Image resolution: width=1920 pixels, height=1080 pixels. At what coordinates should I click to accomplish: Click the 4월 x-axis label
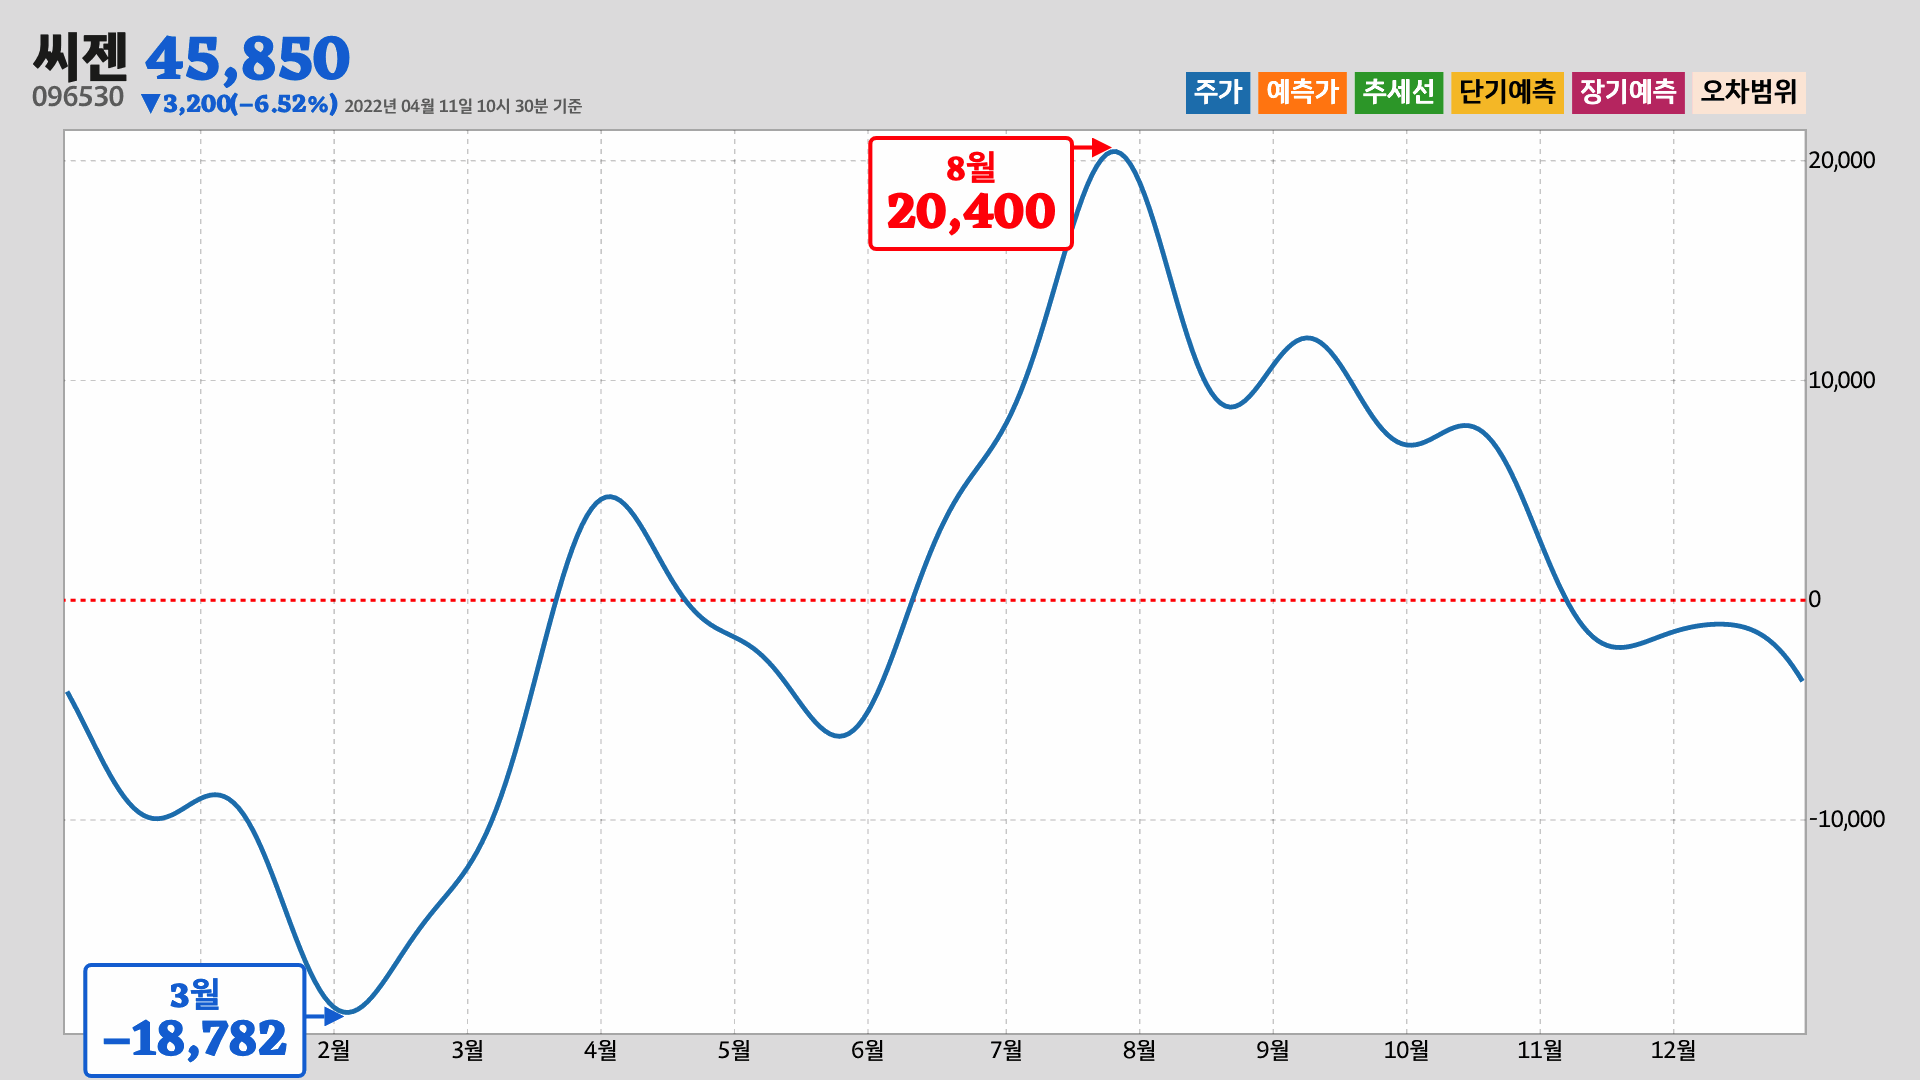click(x=601, y=1050)
